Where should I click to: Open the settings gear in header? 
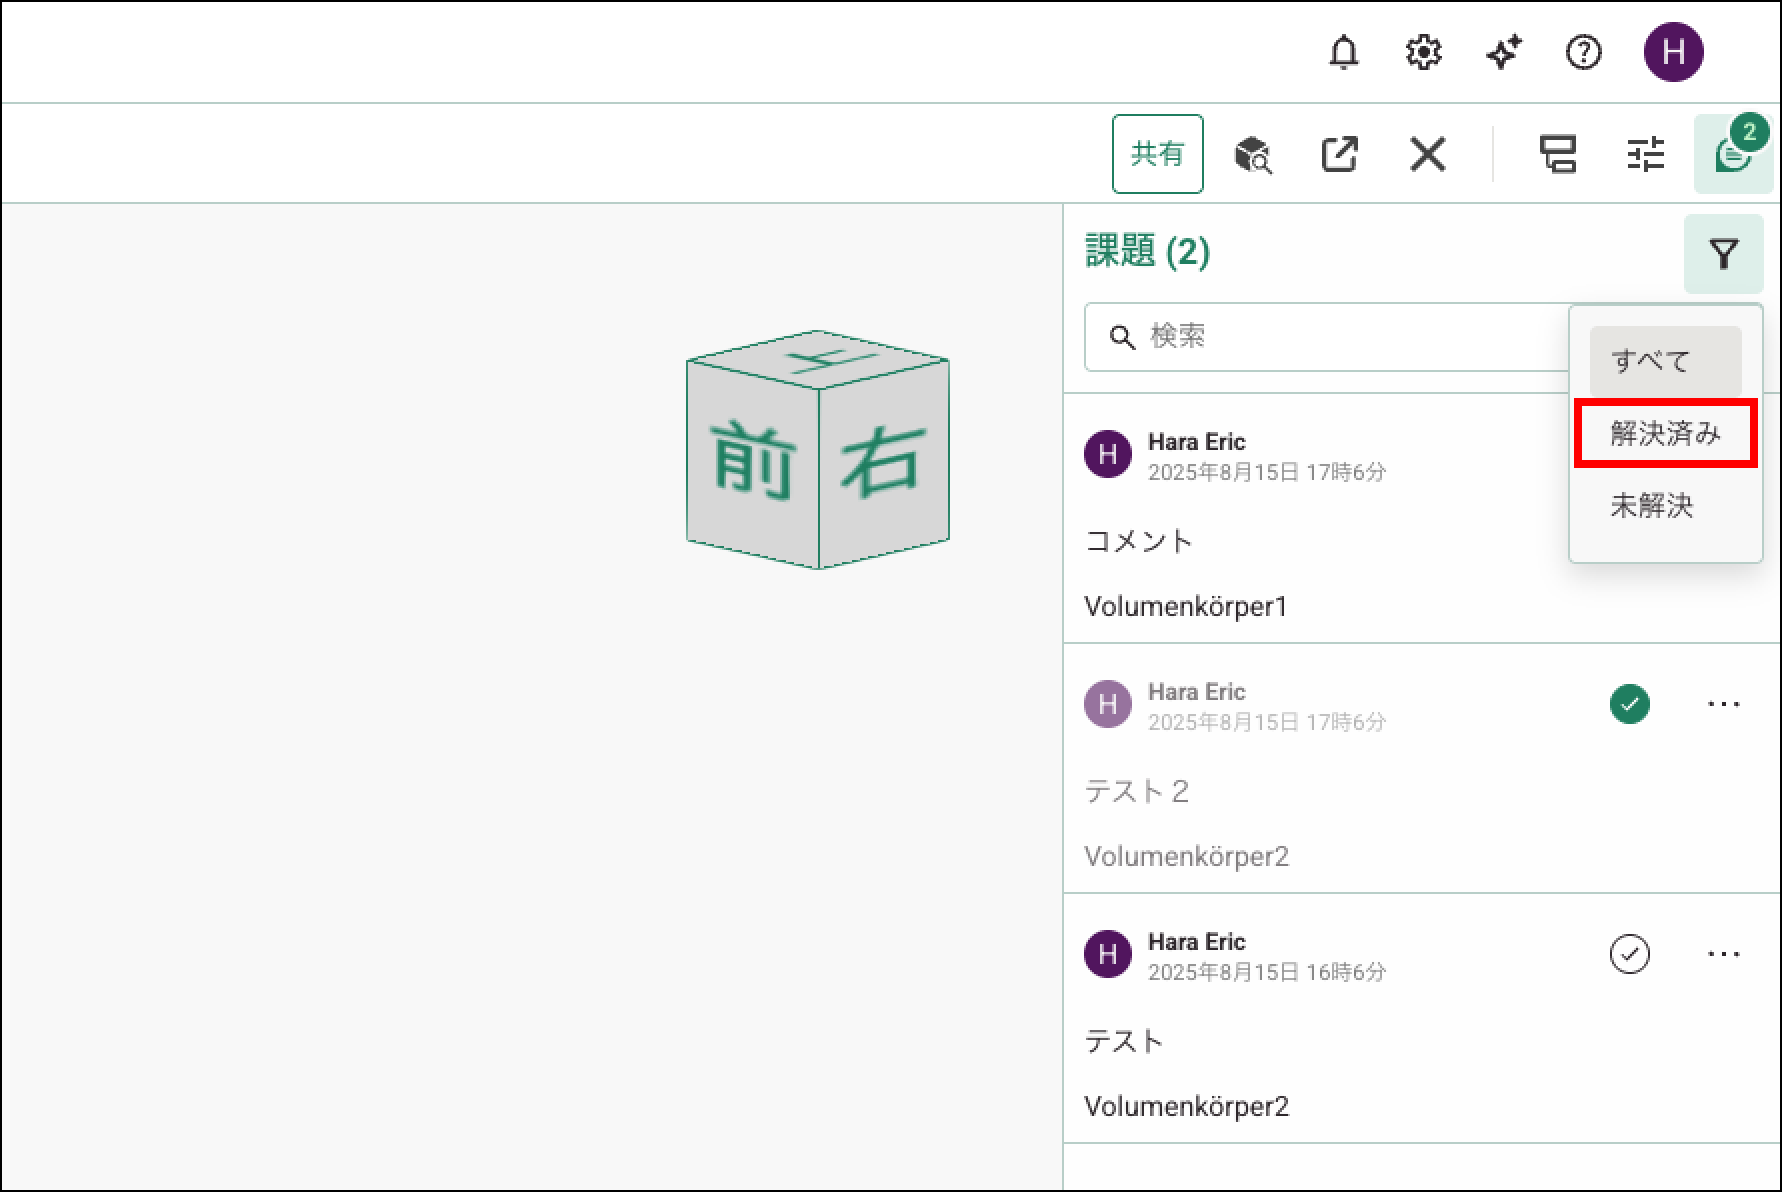click(x=1423, y=52)
